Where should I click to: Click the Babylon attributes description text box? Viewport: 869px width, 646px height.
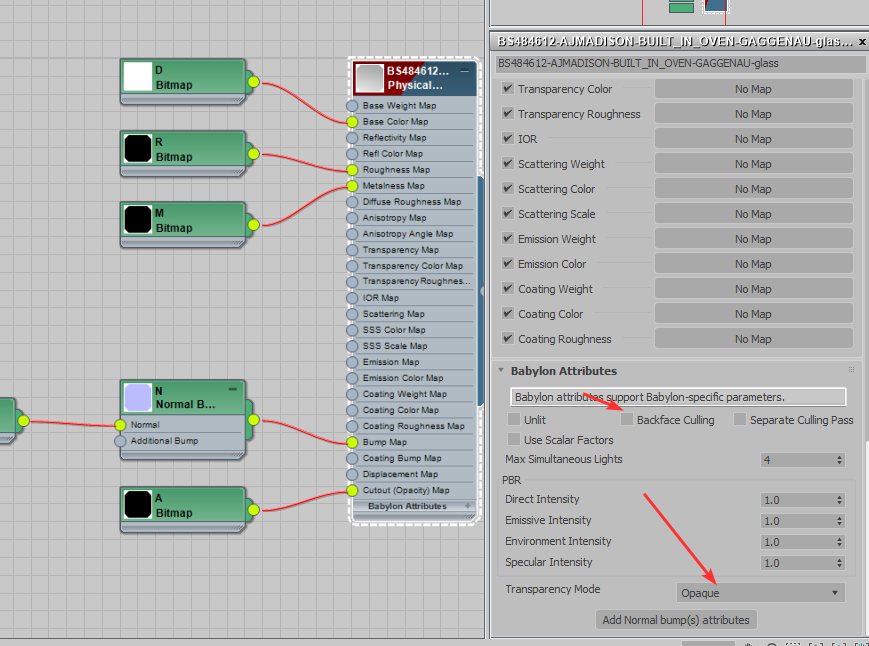[678, 397]
